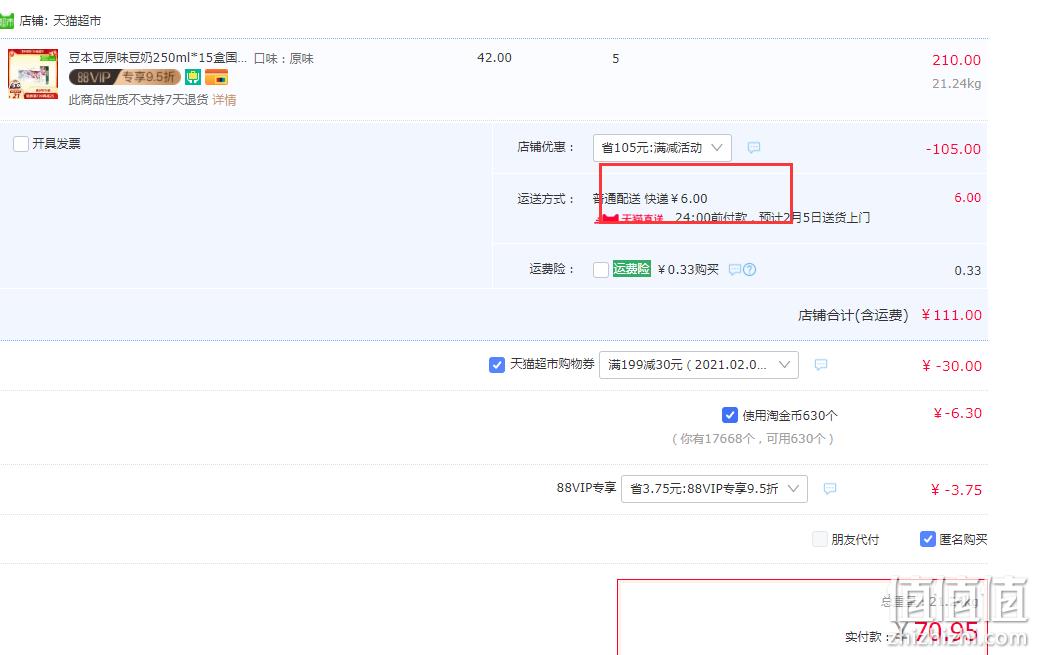Click the 你有17668个，可用630个 coin note
Image resolution: width=1037 pixels, height=655 pixels.
753,439
